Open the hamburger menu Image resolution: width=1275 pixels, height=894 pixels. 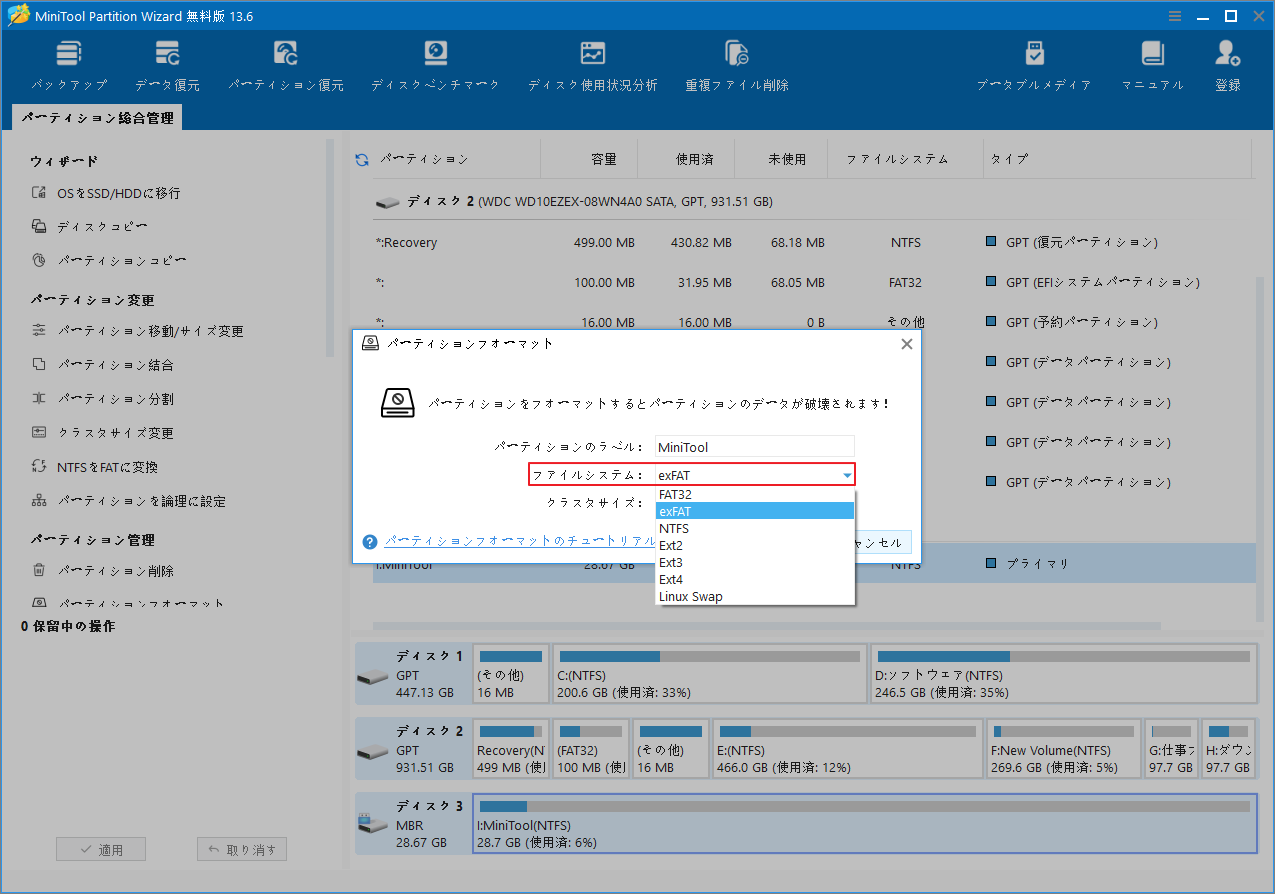[x=1174, y=15]
